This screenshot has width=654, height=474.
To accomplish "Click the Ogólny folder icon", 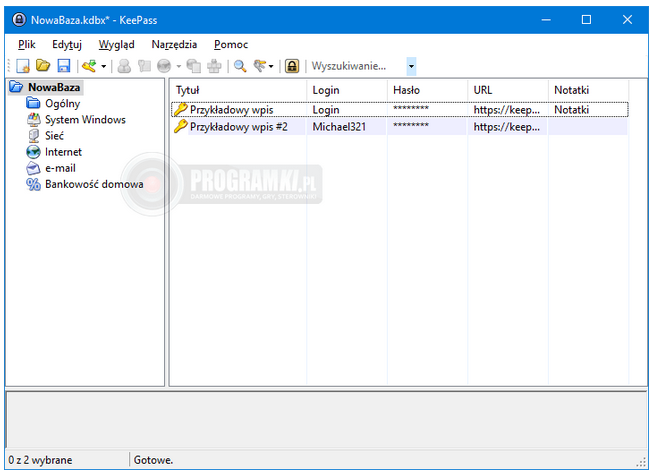I will pos(33,103).
